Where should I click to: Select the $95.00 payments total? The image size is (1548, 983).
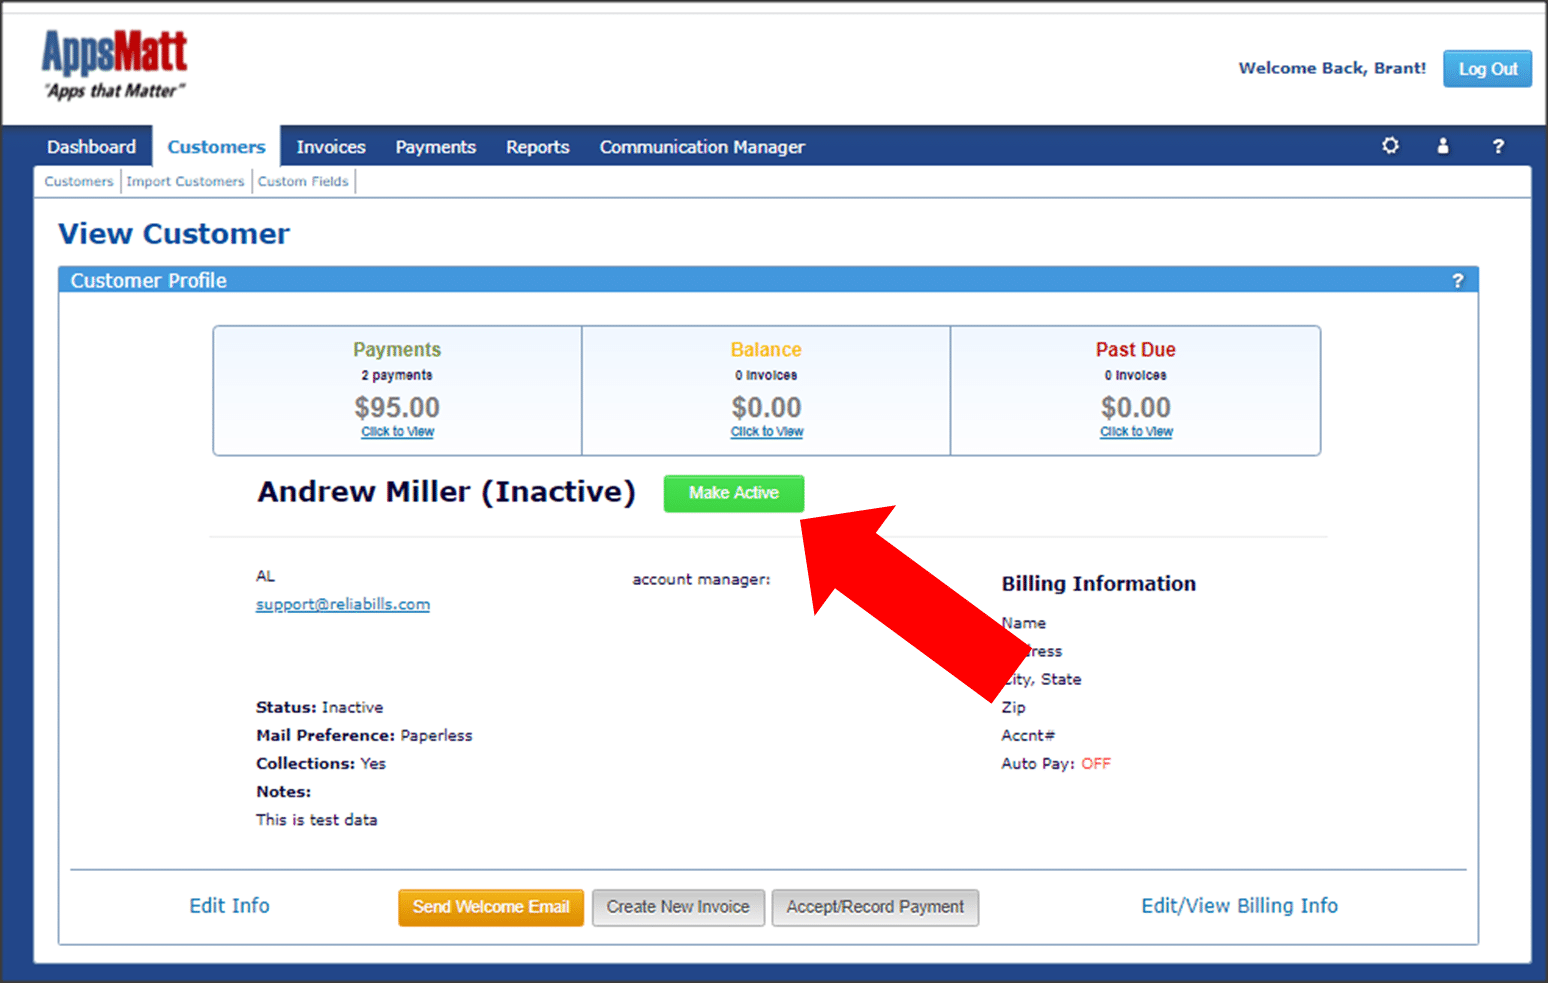tap(397, 407)
